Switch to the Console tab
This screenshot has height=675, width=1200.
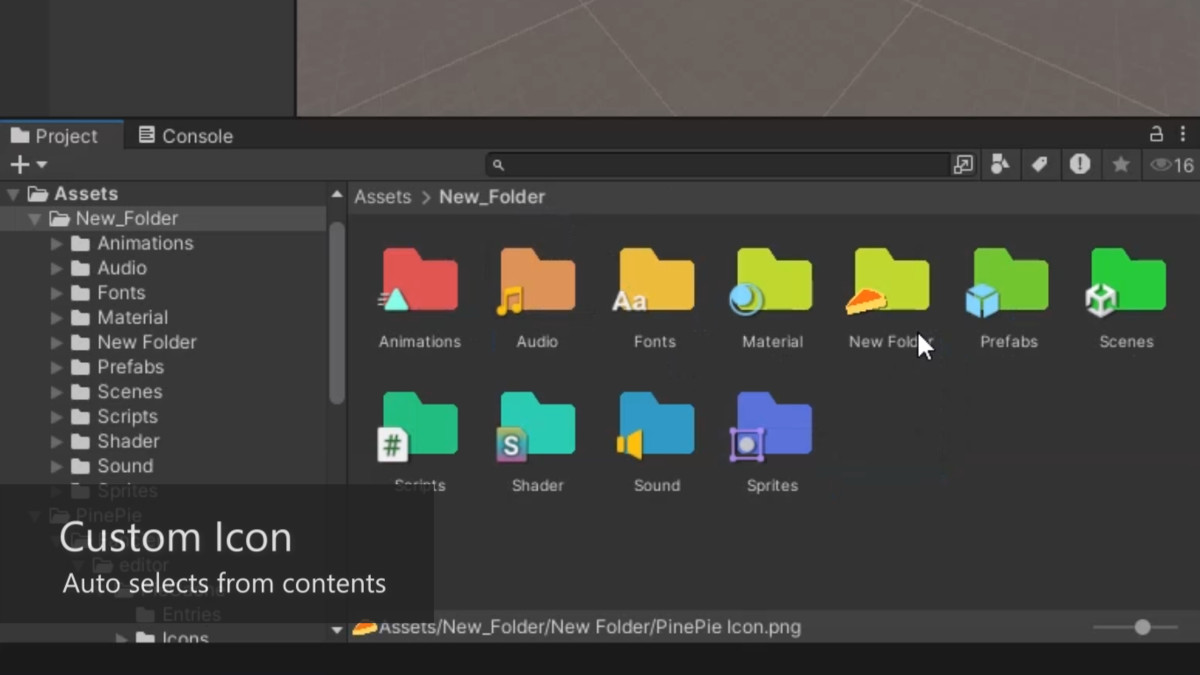coord(185,136)
